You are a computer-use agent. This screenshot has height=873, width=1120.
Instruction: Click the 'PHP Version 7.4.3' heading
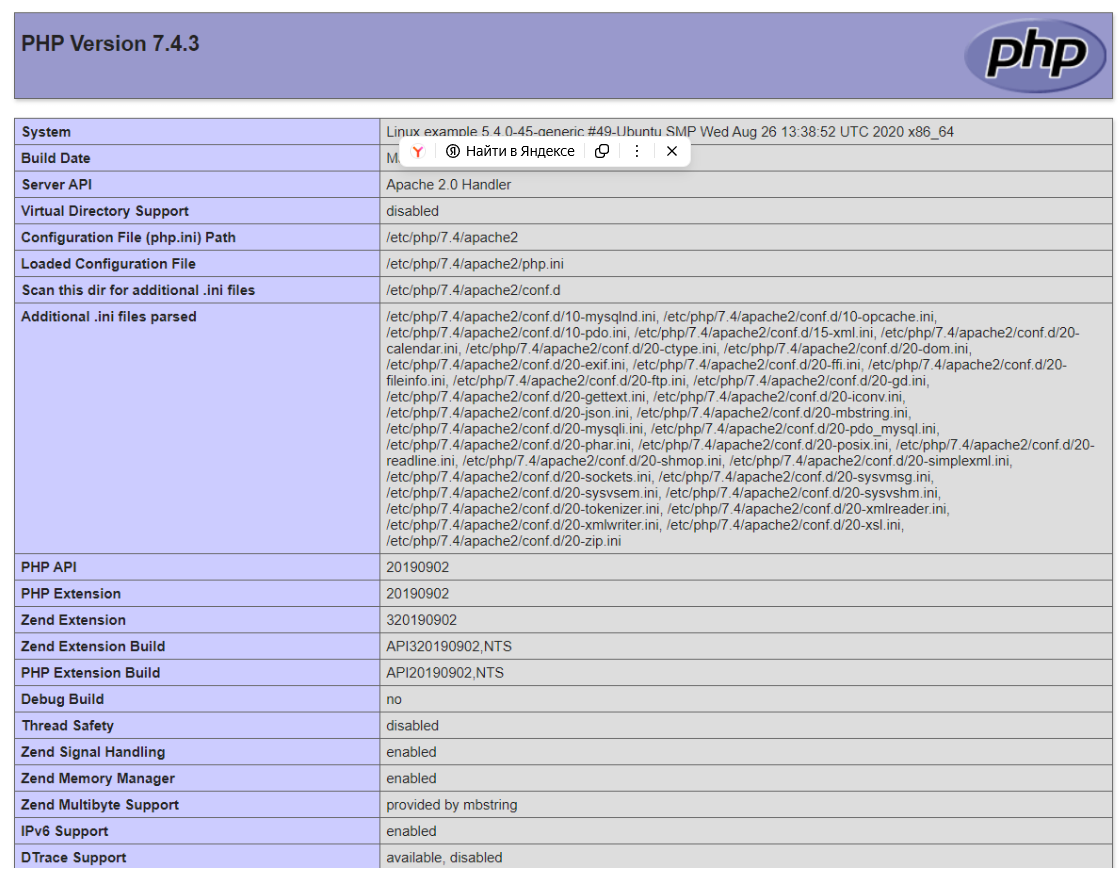pyautogui.click(x=110, y=44)
